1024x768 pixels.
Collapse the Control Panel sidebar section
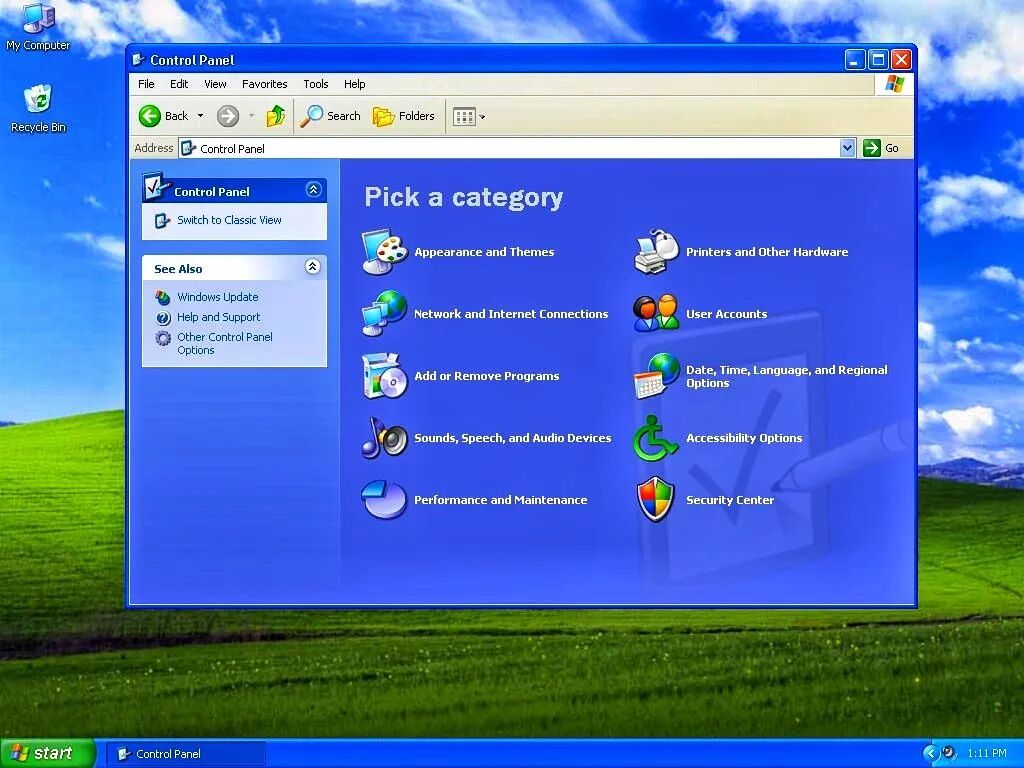[x=313, y=190]
